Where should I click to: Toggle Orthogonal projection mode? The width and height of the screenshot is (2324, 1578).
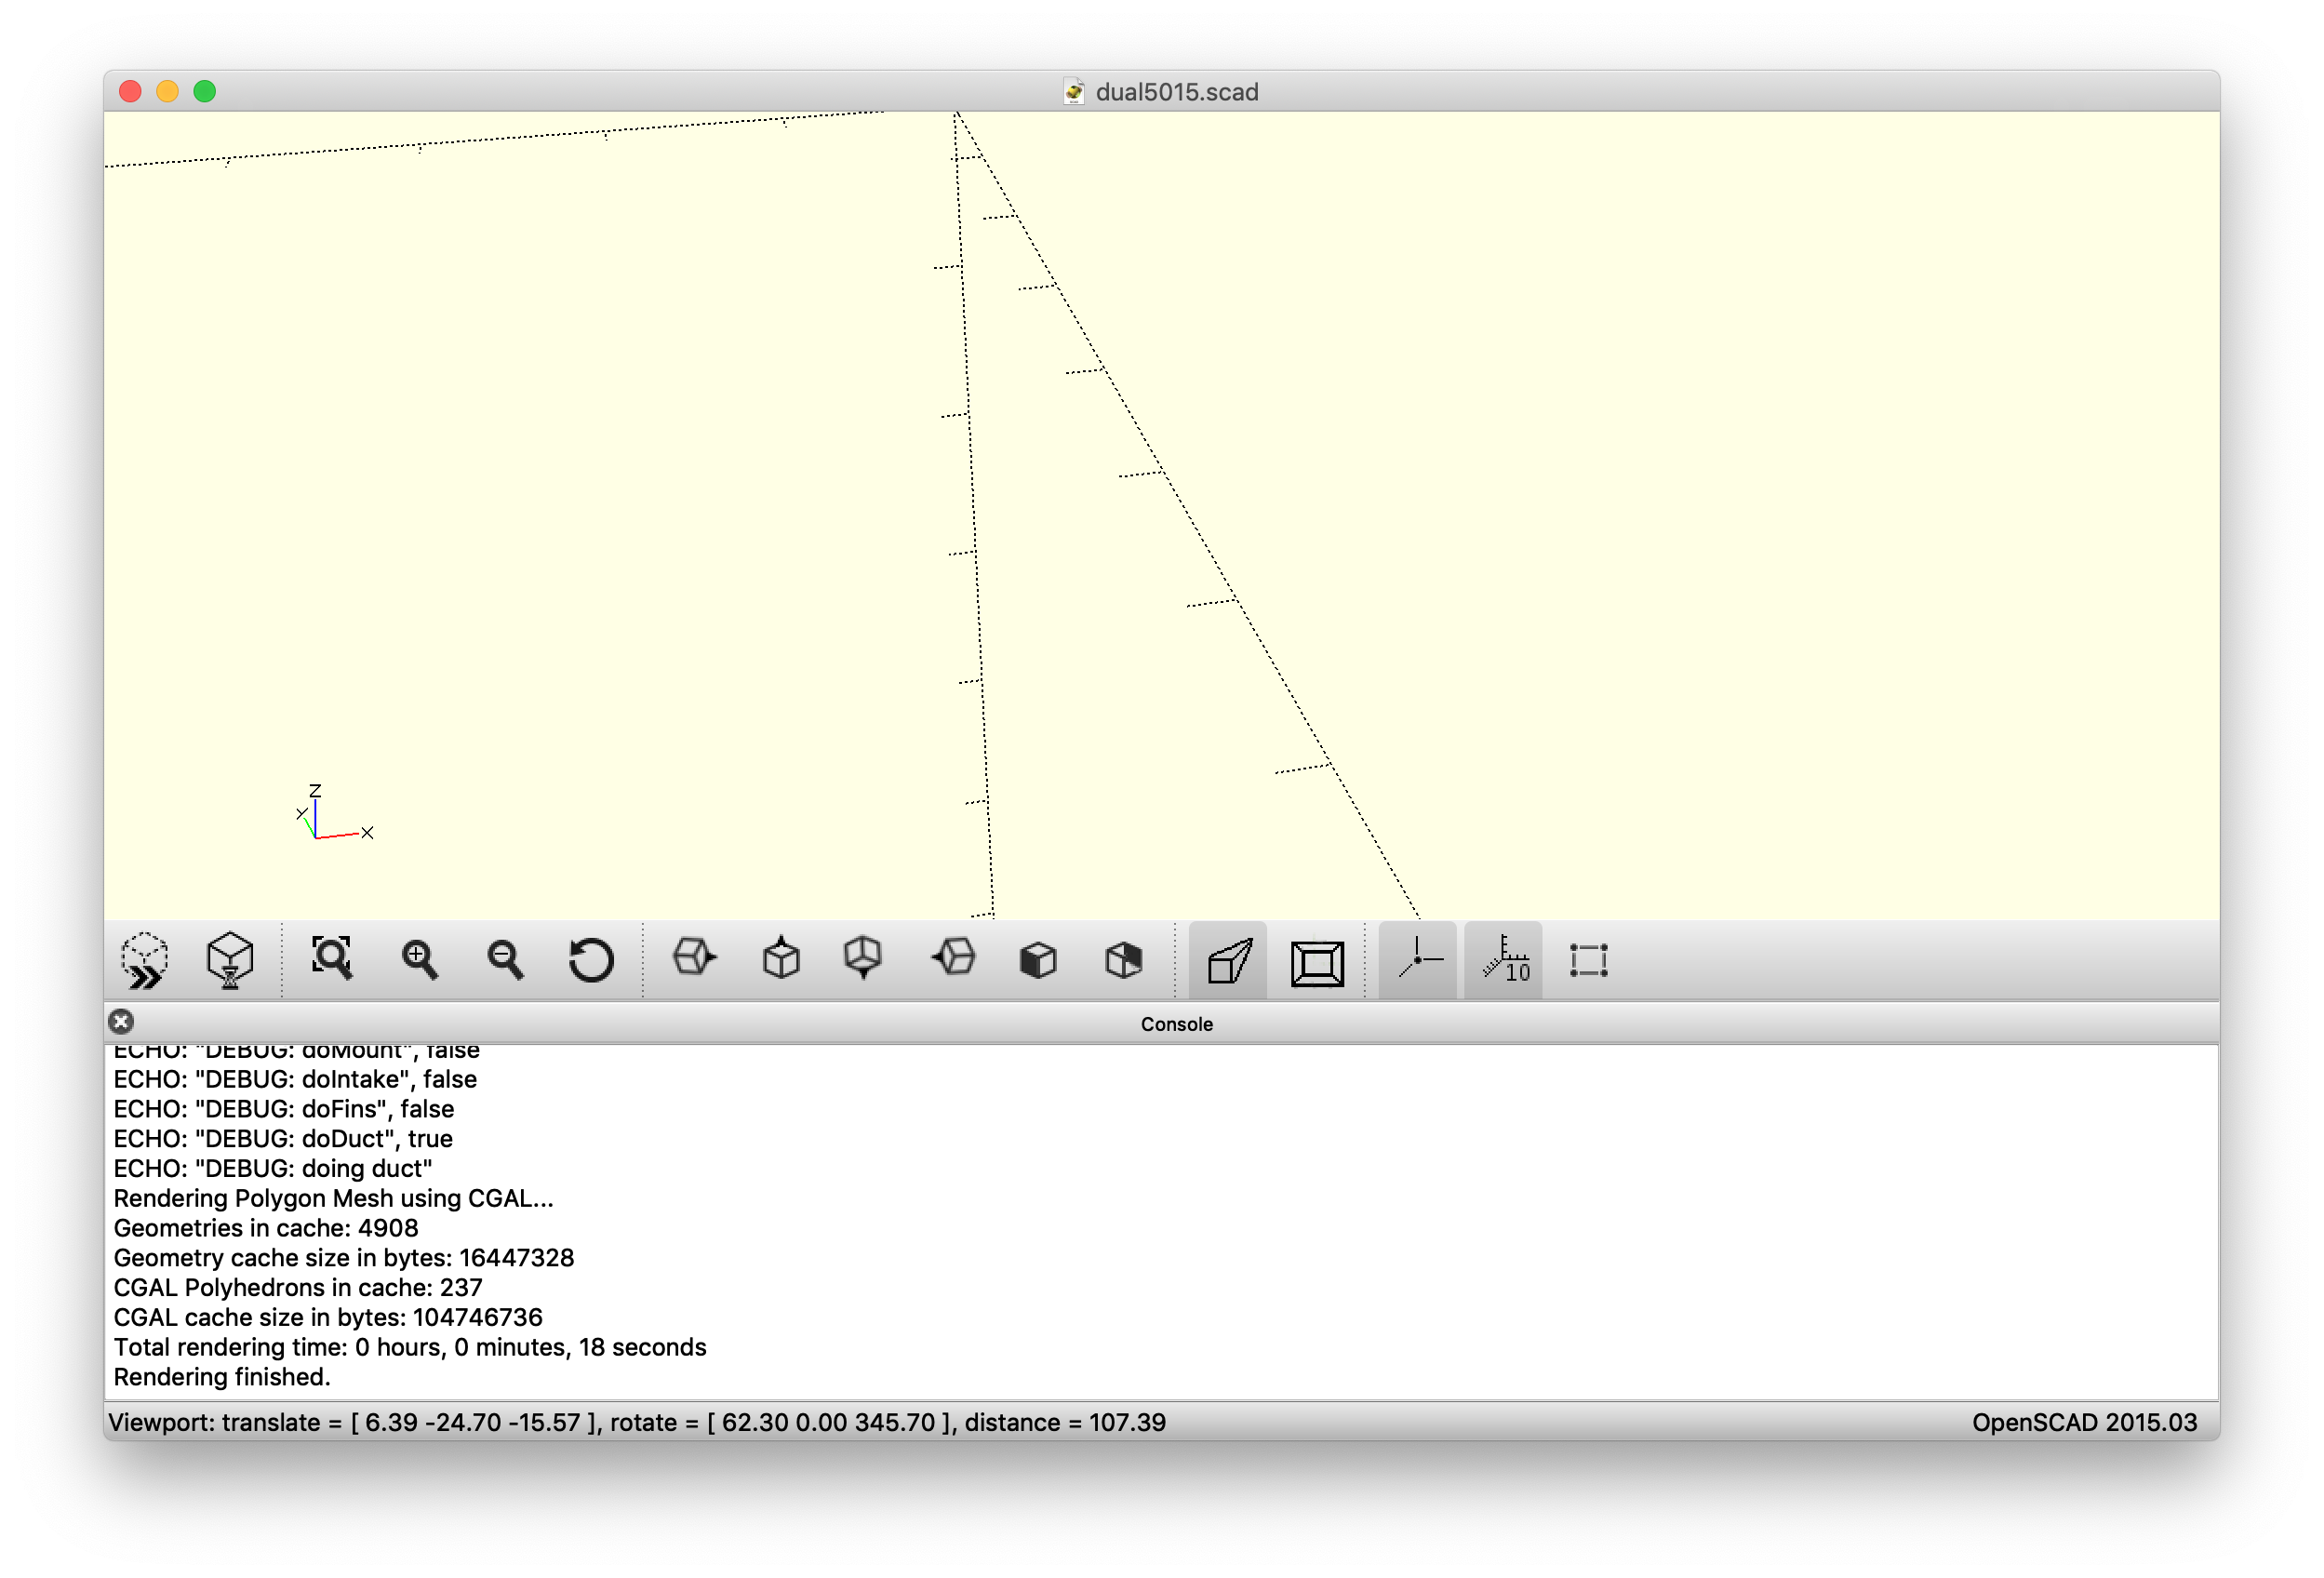pyautogui.click(x=1317, y=962)
